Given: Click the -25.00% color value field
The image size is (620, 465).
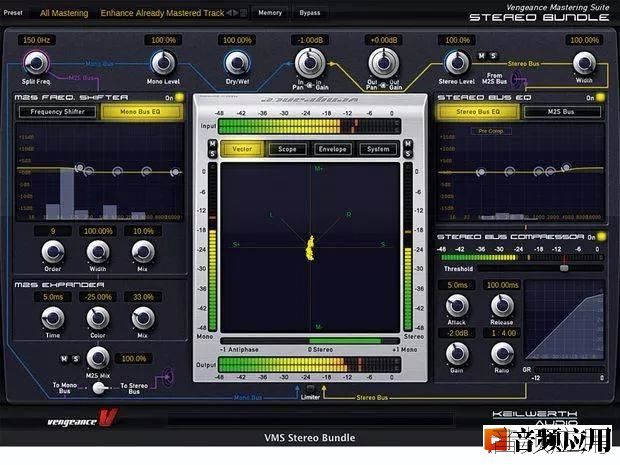Looking at the screenshot, I should click(98, 297).
